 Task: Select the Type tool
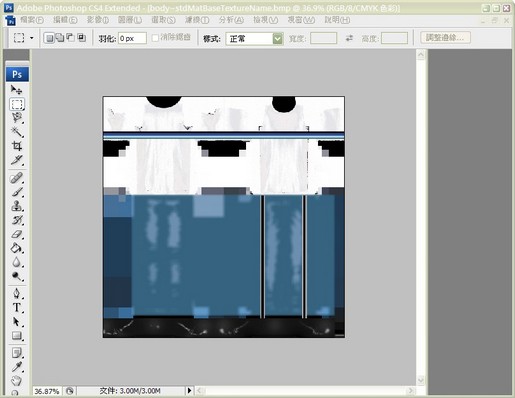click(x=17, y=307)
